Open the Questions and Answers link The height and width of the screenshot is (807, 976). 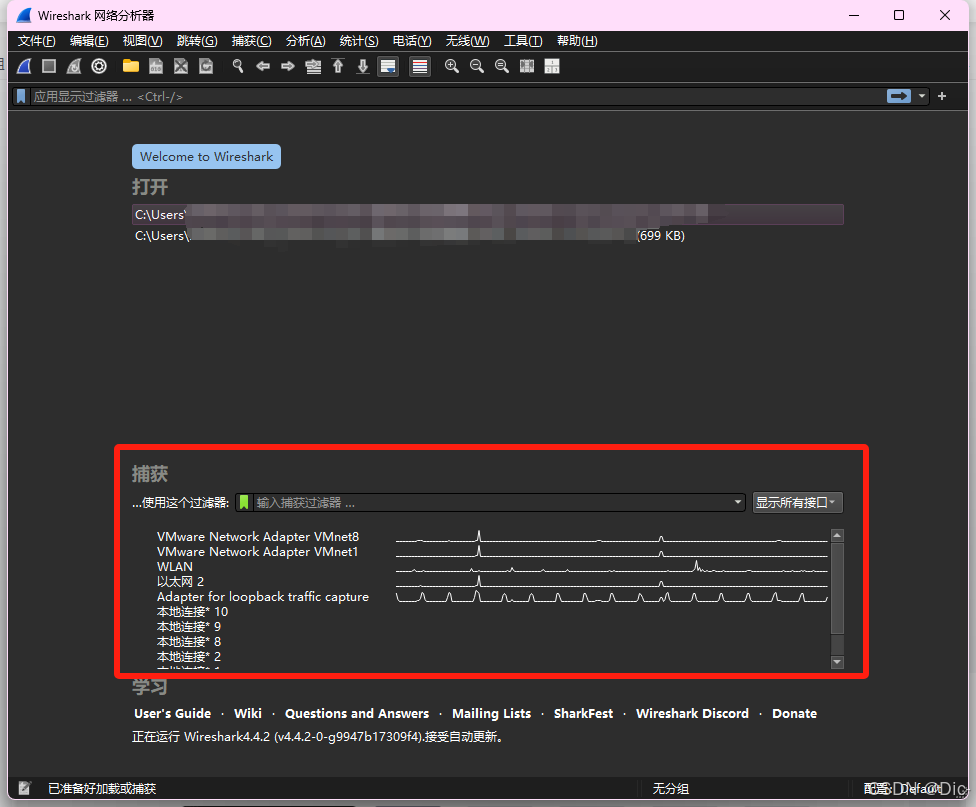tap(357, 714)
